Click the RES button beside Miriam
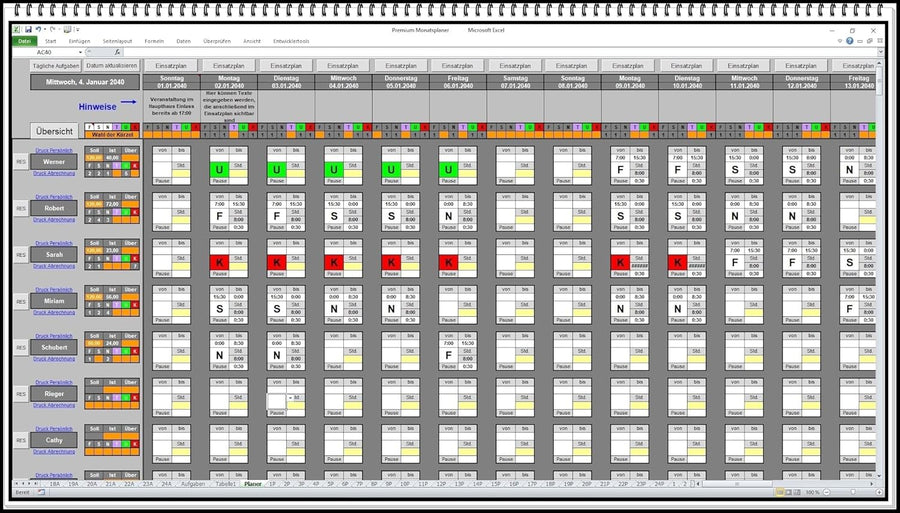900x513 pixels. click(20, 301)
